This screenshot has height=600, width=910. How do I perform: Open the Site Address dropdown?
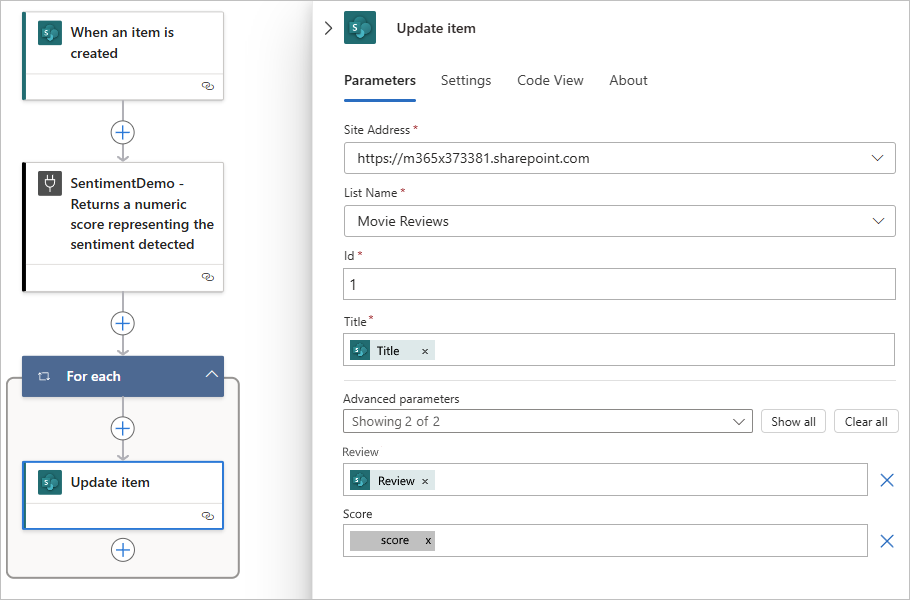tap(877, 158)
